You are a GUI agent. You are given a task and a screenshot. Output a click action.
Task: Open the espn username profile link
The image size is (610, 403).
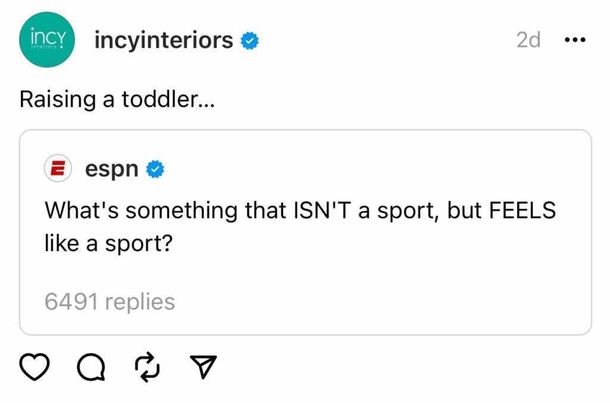coord(111,170)
